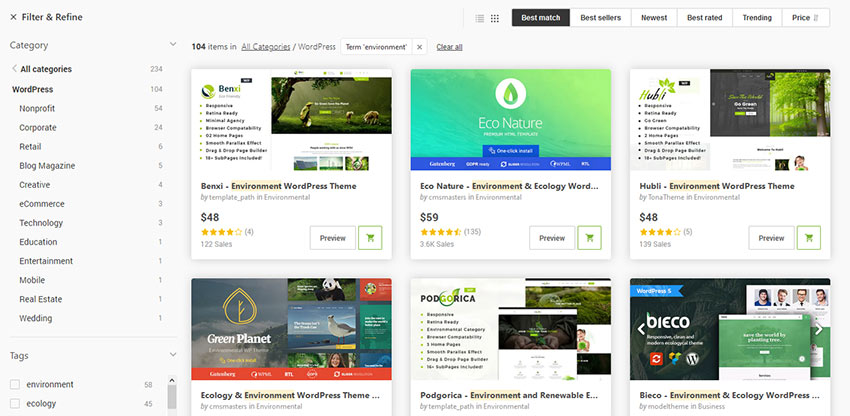Switch to grid view layout
This screenshot has width=850, height=416.
tap(496, 18)
